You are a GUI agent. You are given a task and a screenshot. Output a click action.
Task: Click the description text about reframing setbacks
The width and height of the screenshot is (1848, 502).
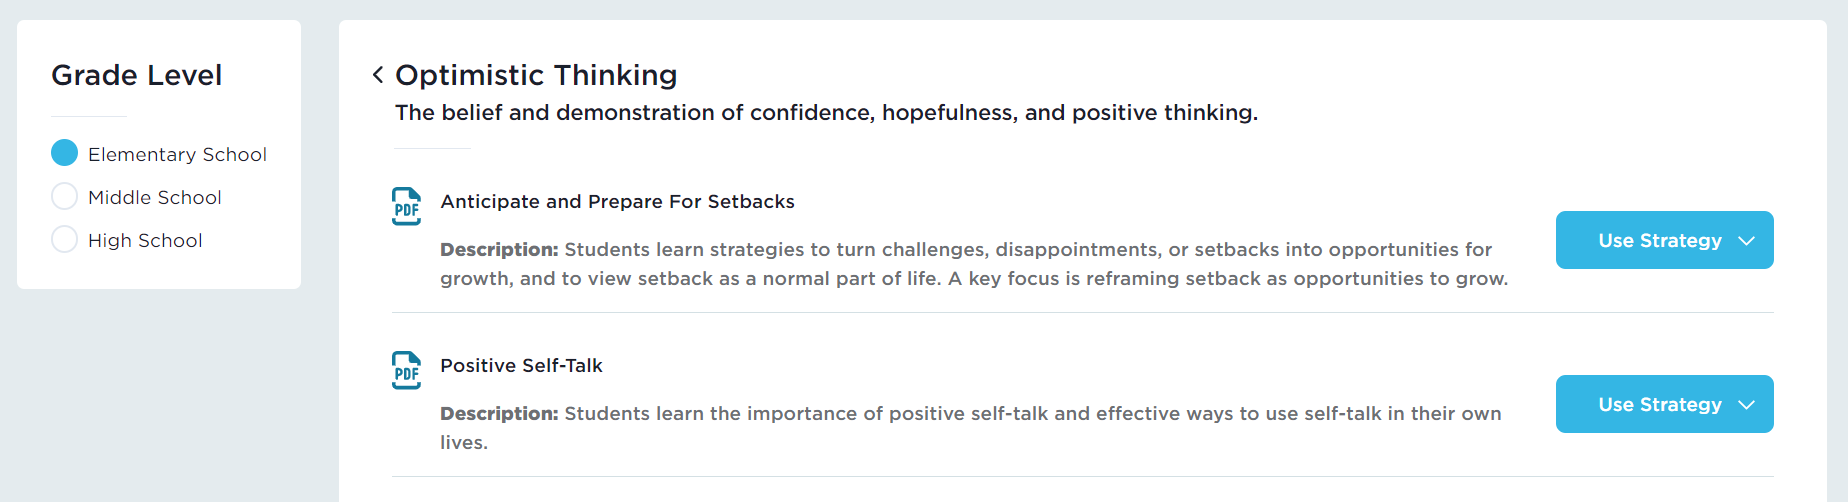(x=973, y=264)
